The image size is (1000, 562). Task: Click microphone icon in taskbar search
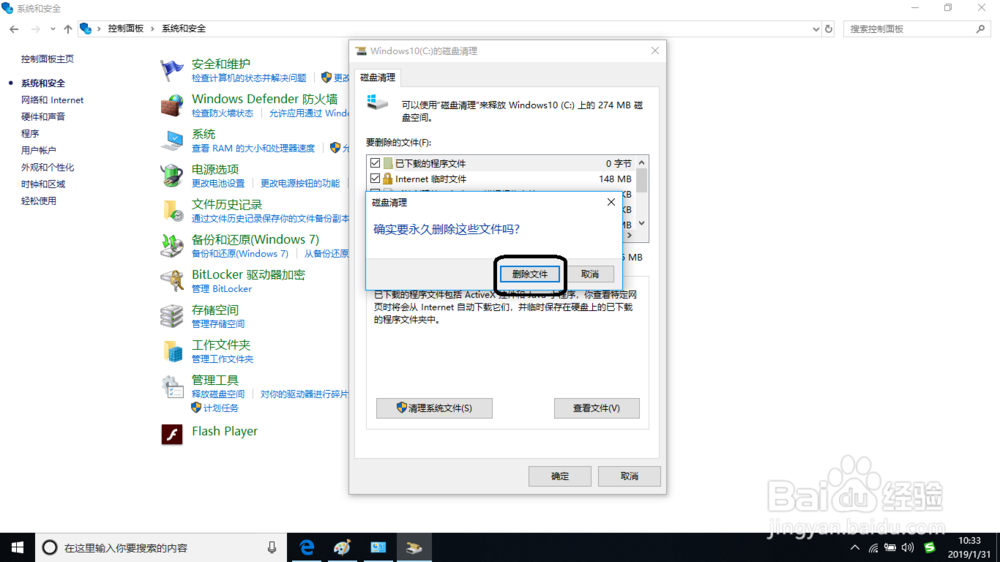(272, 547)
